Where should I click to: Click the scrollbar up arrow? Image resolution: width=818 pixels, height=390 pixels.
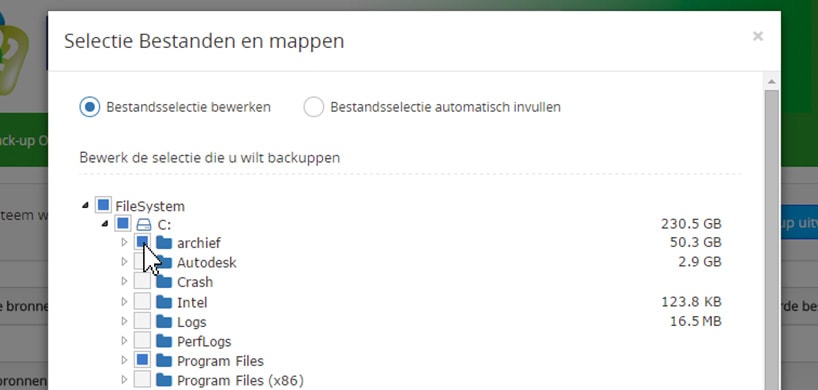pyautogui.click(x=771, y=81)
